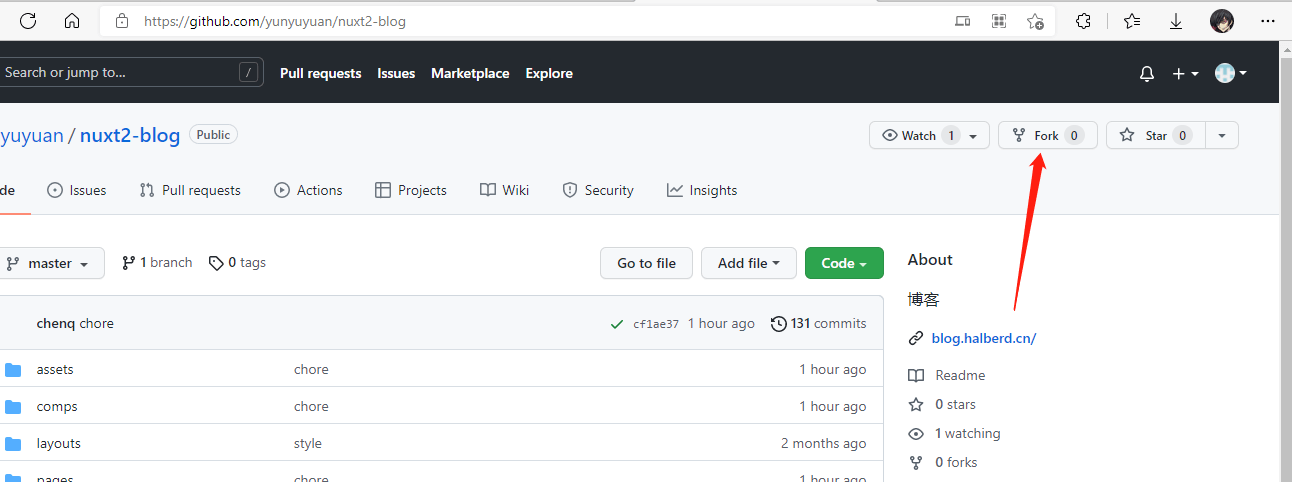Open GitHub notifications bell
1292x482 pixels.
(x=1147, y=73)
